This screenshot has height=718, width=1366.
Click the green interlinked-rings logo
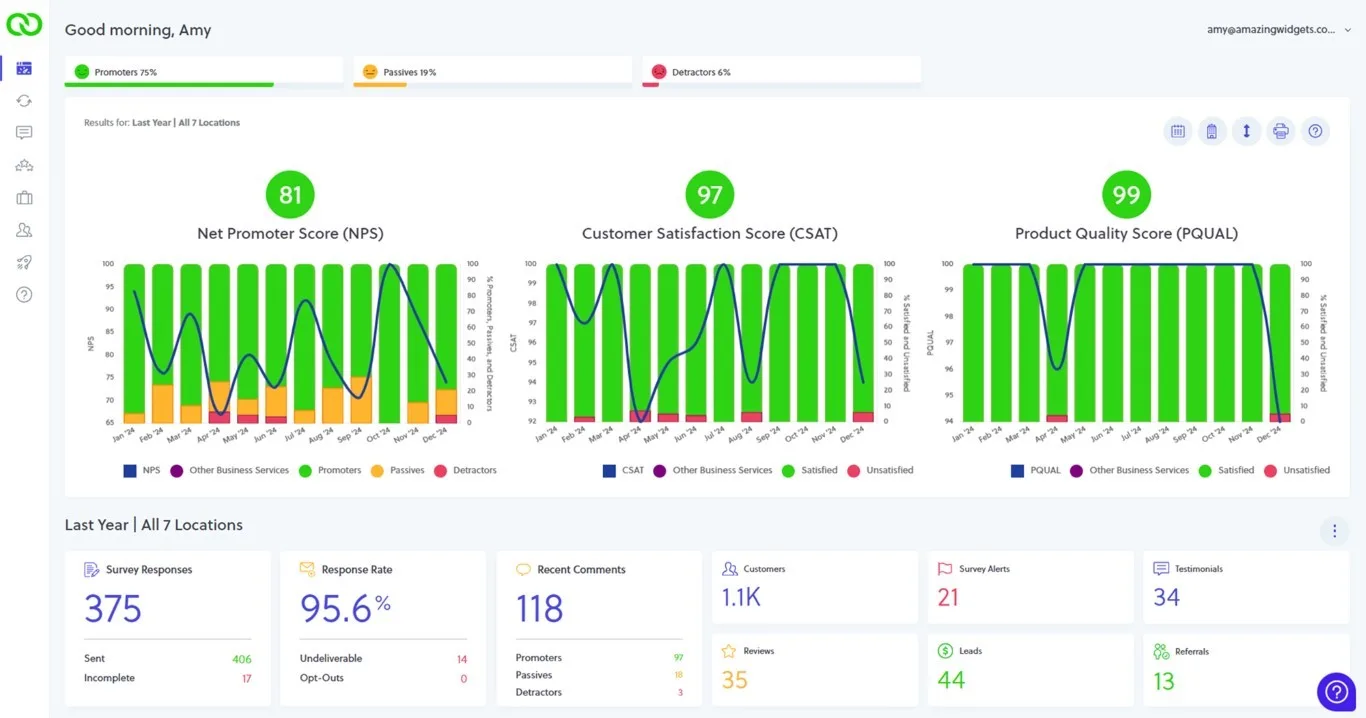[24, 24]
